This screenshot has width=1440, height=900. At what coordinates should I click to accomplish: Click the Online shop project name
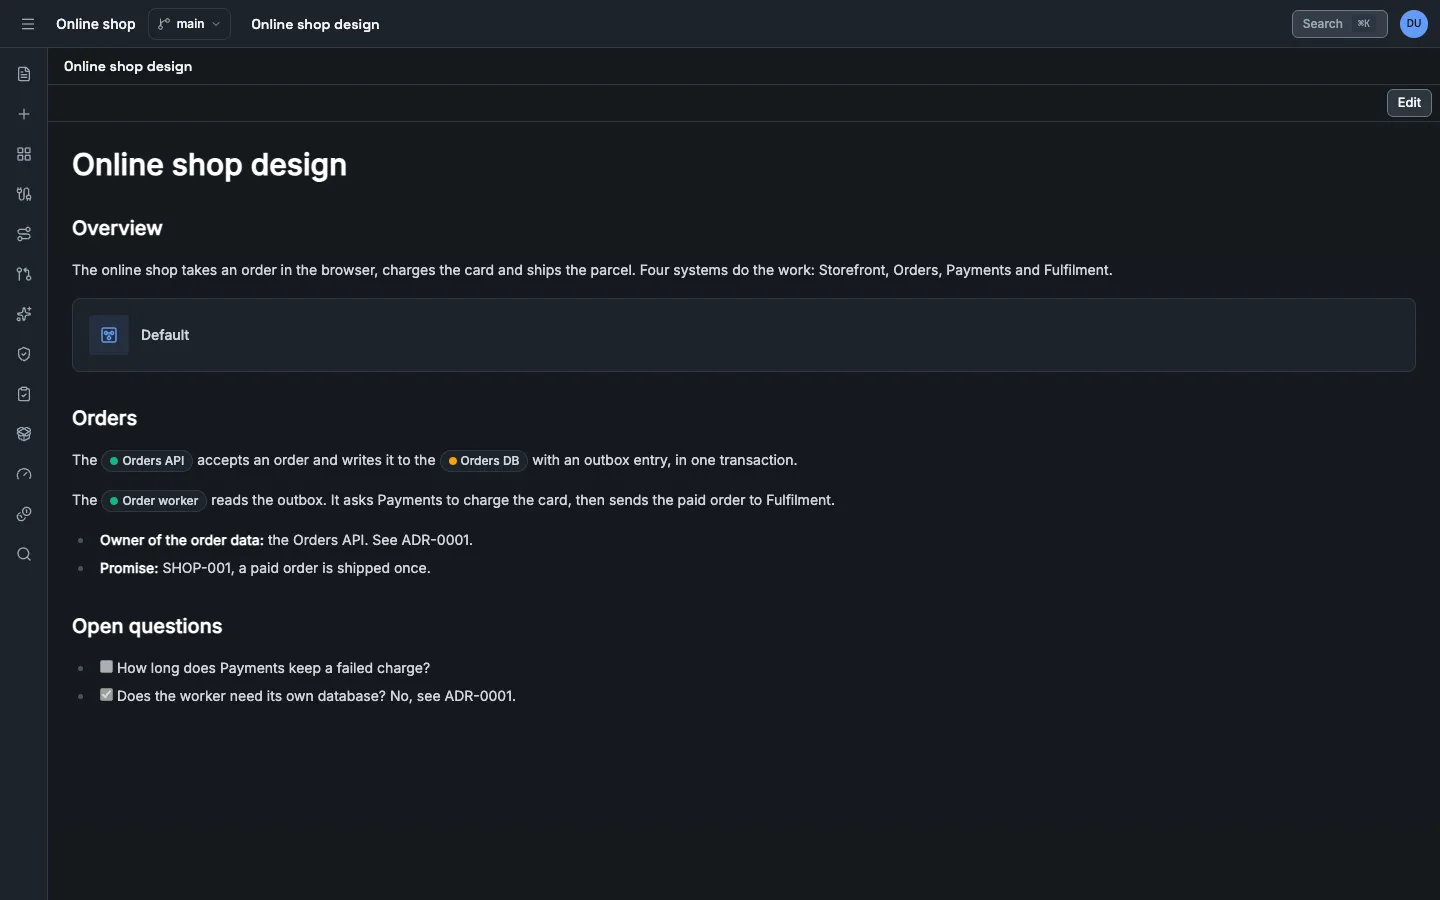(96, 24)
